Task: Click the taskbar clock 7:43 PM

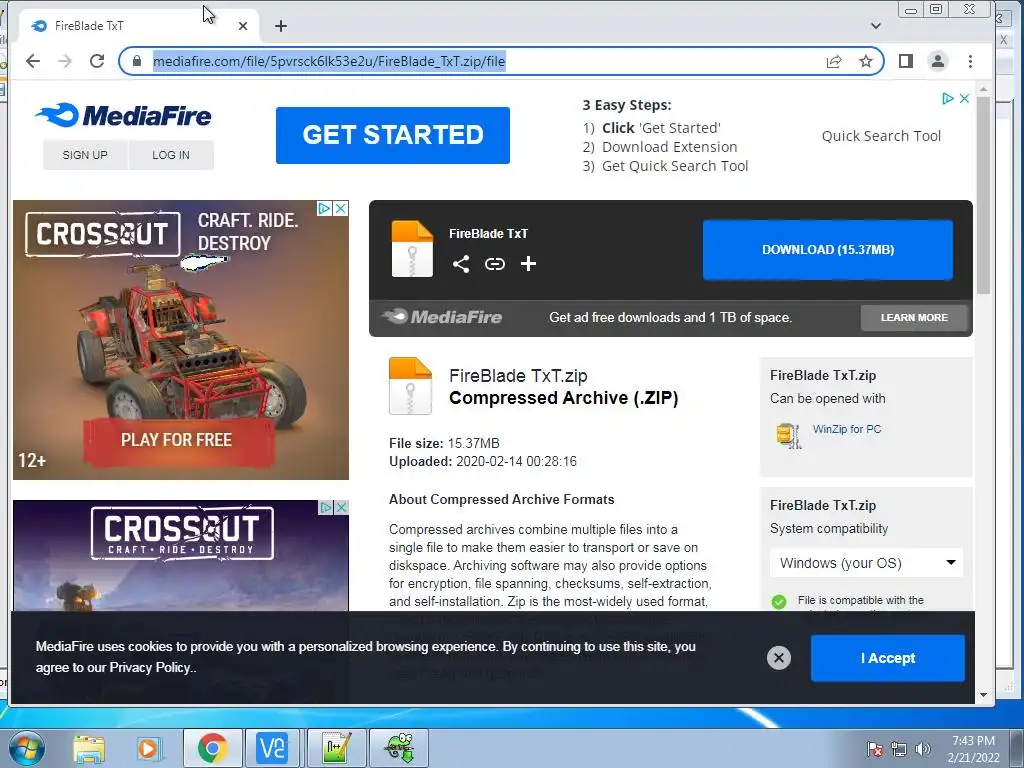Action: [x=973, y=749]
